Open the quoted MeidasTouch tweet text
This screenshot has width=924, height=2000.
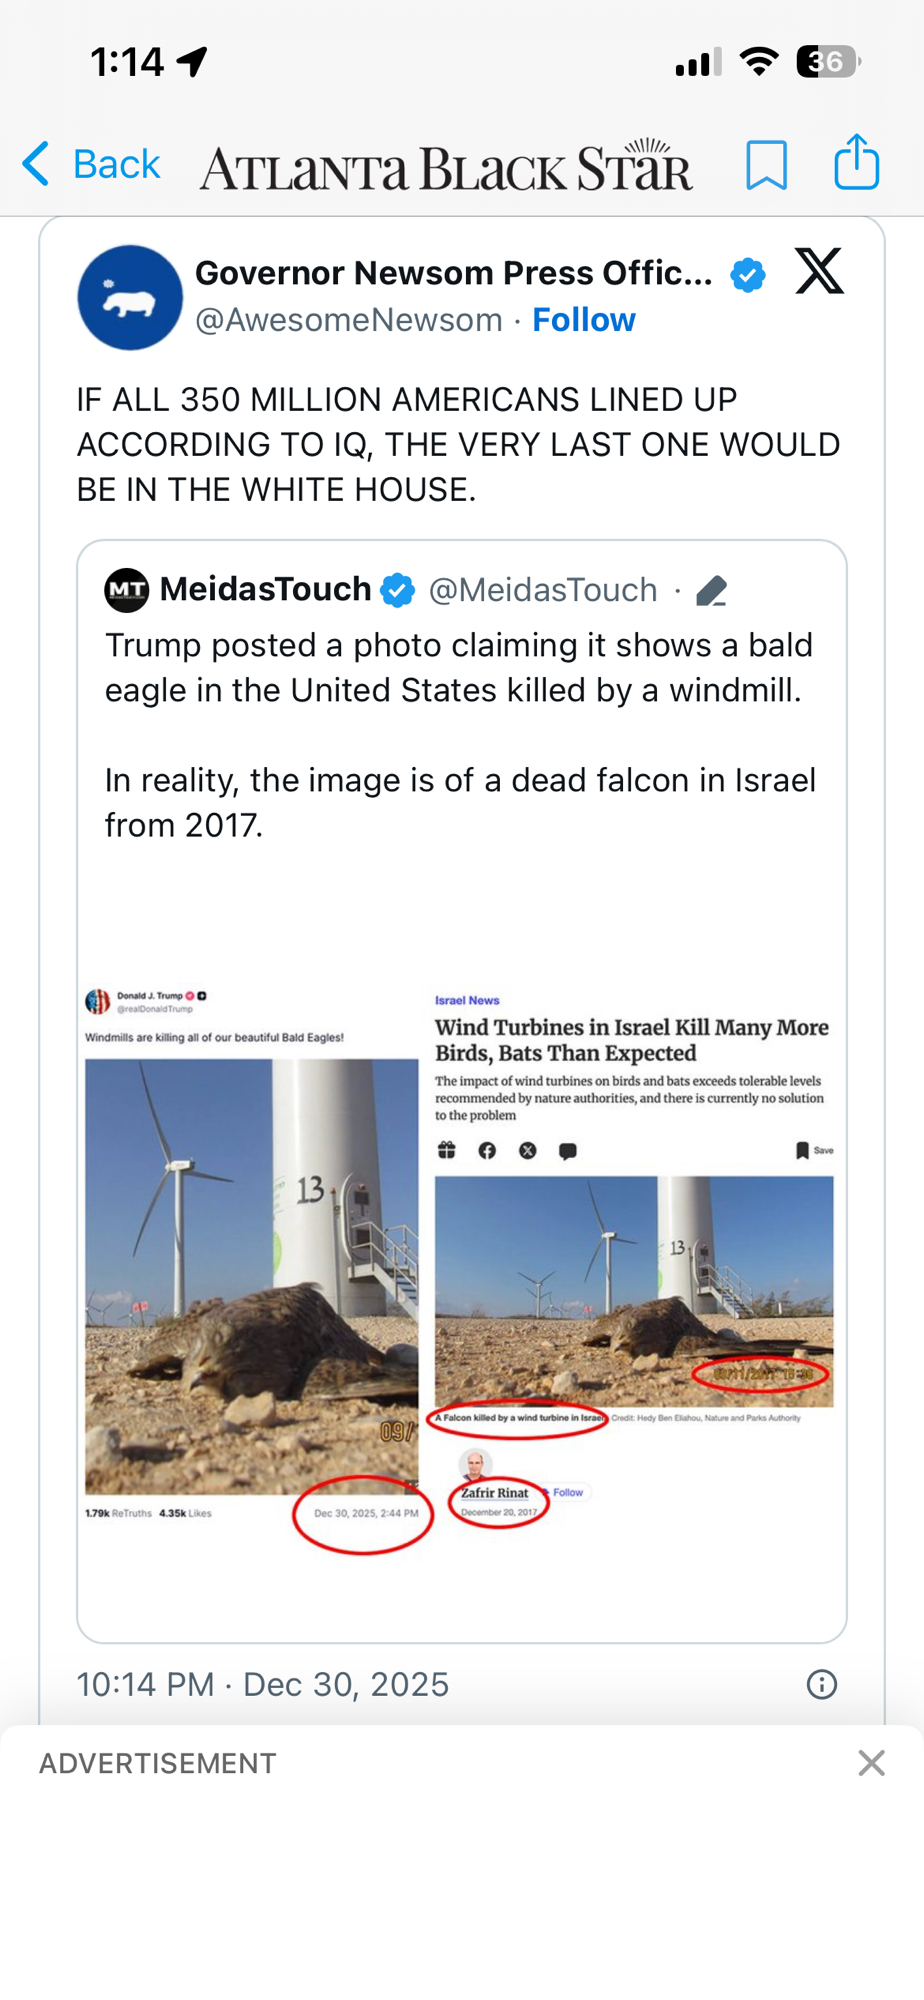[x=459, y=735]
